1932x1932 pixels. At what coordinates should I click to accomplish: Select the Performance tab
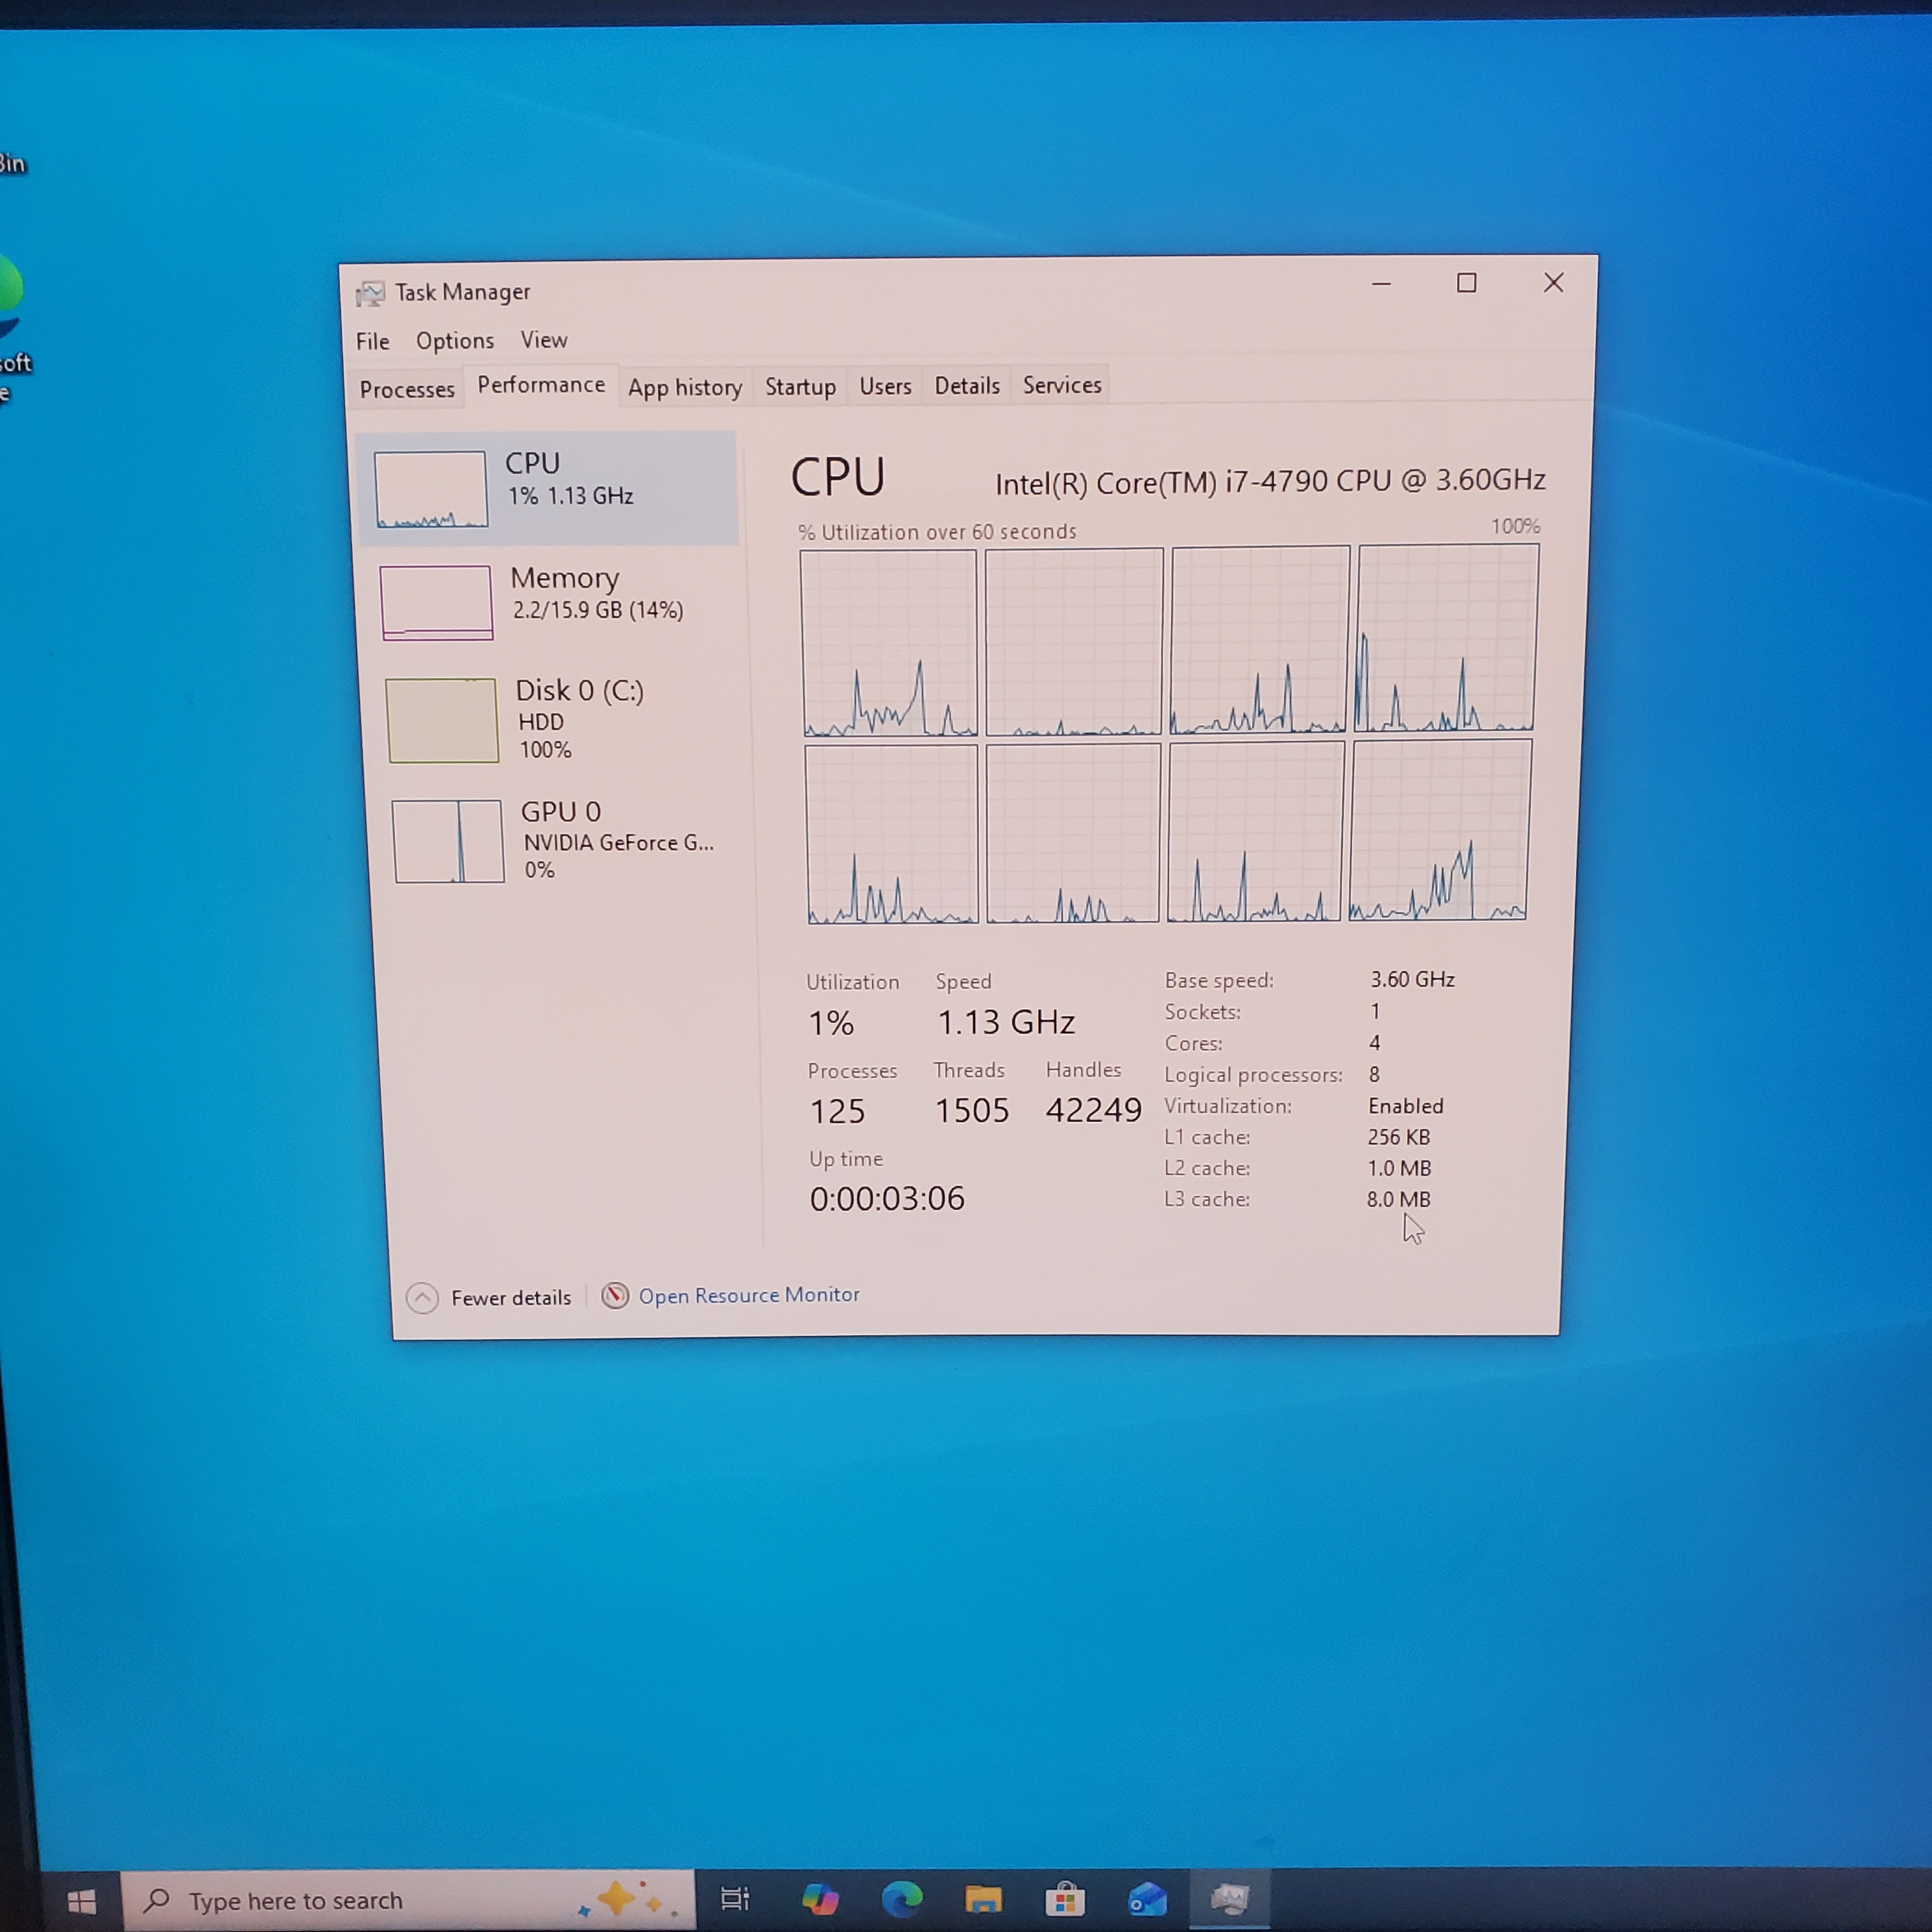point(541,385)
